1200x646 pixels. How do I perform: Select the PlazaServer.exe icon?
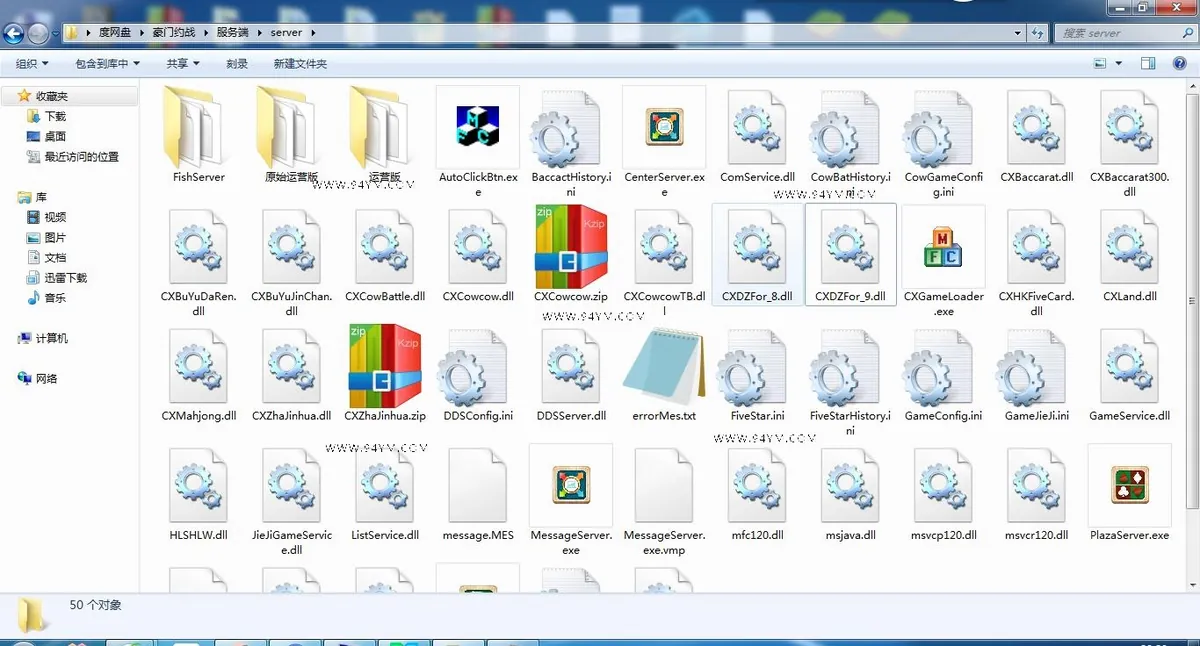click(x=1129, y=484)
